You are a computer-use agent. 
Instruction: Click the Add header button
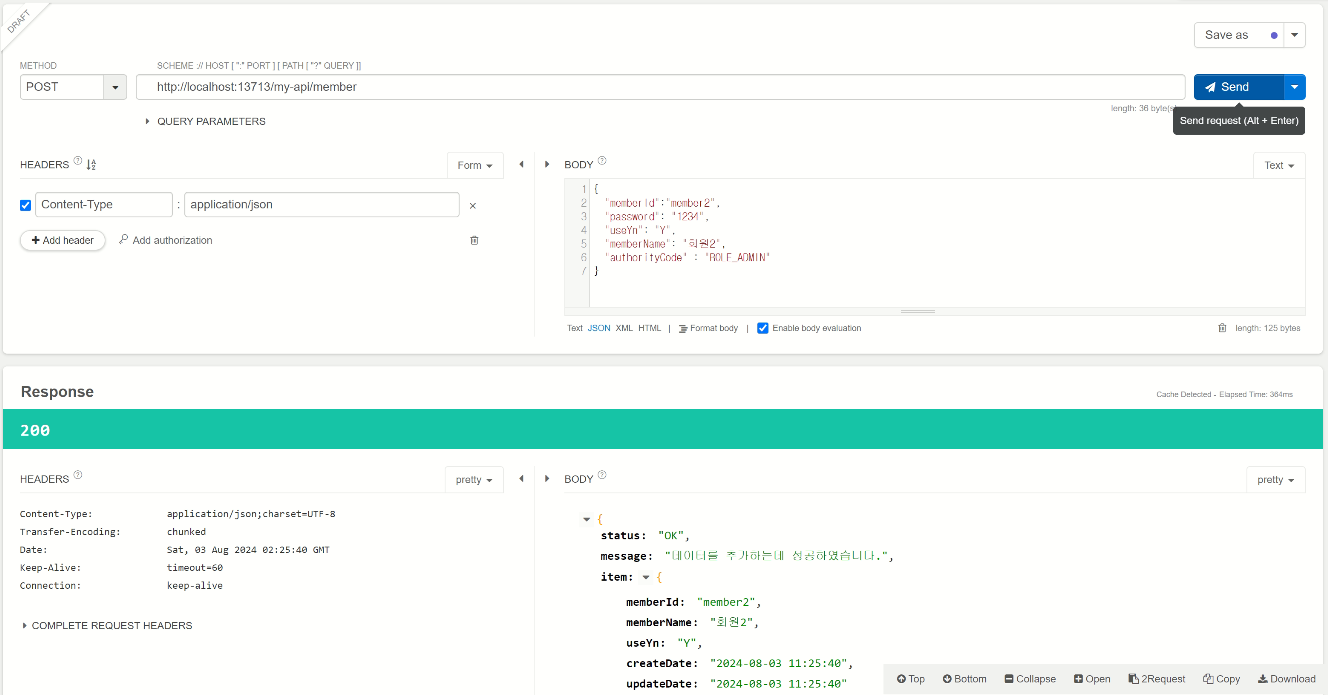pyautogui.click(x=63, y=240)
